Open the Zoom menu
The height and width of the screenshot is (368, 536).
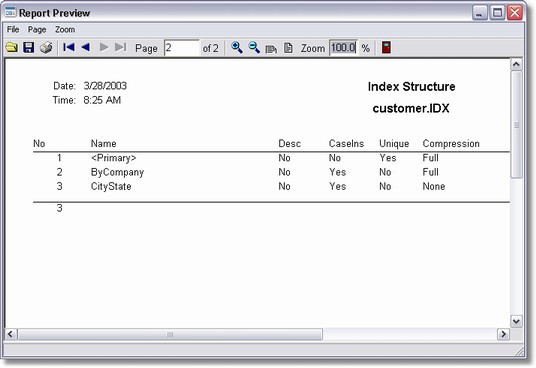pos(65,30)
